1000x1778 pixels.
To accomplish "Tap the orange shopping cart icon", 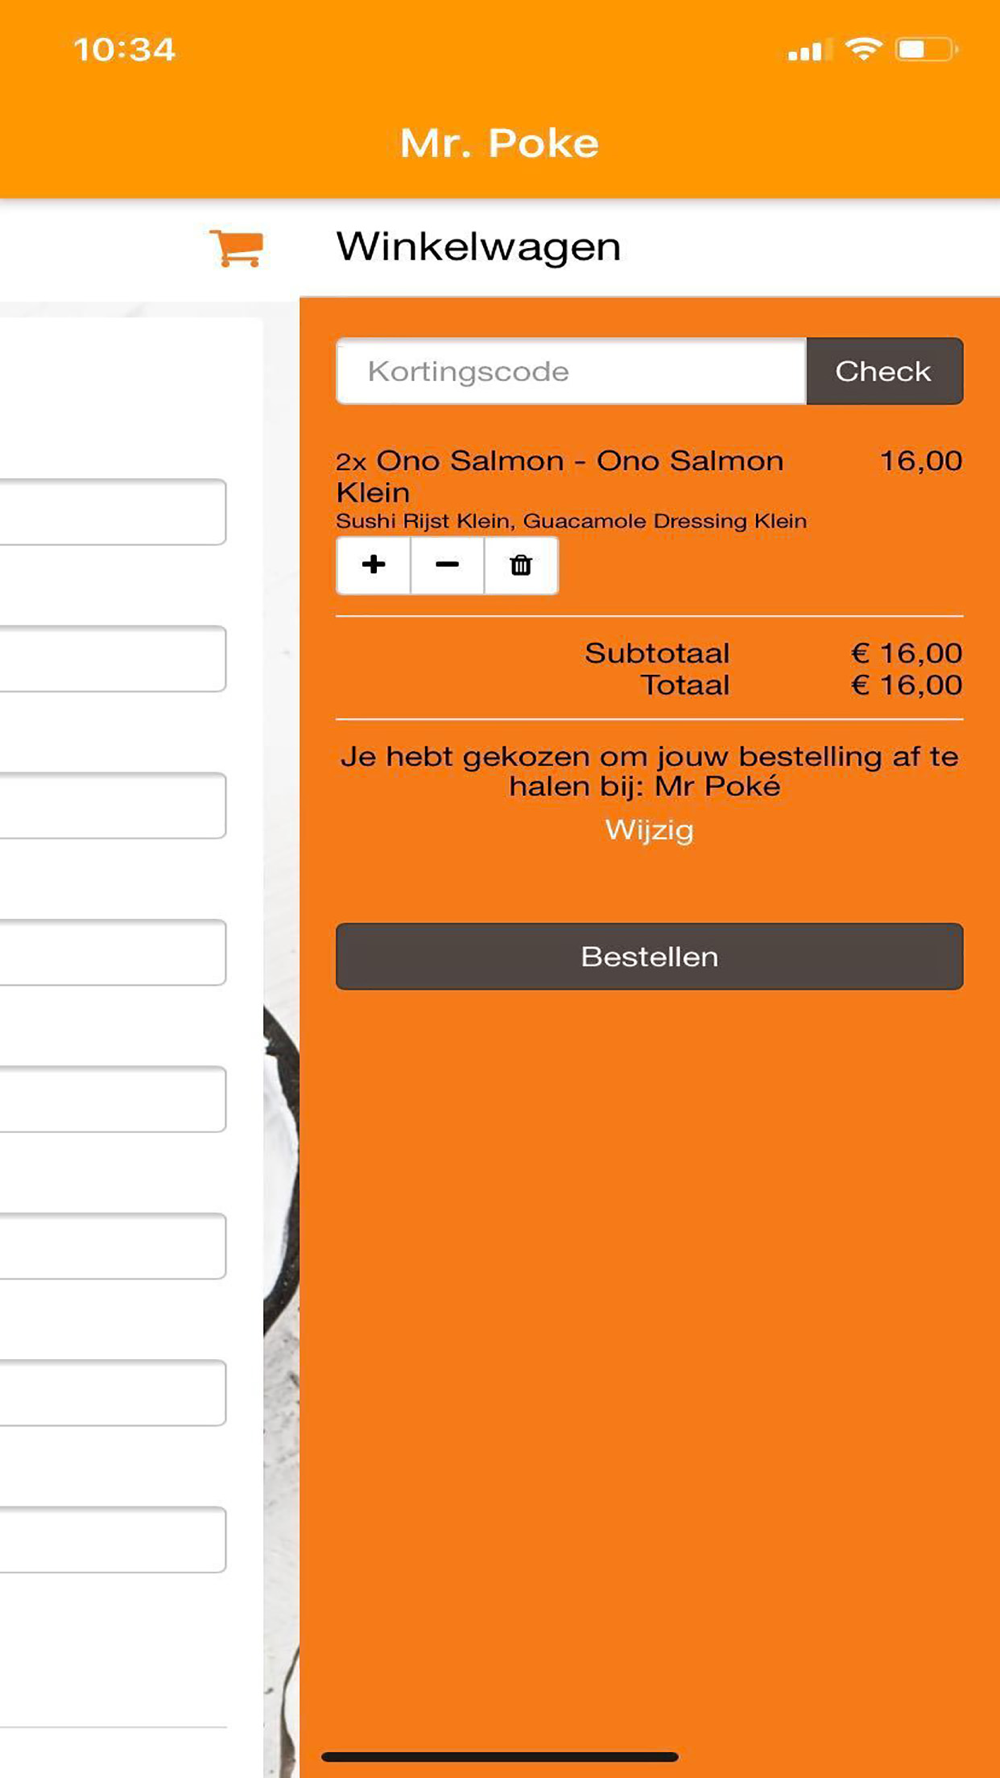I will (236, 247).
